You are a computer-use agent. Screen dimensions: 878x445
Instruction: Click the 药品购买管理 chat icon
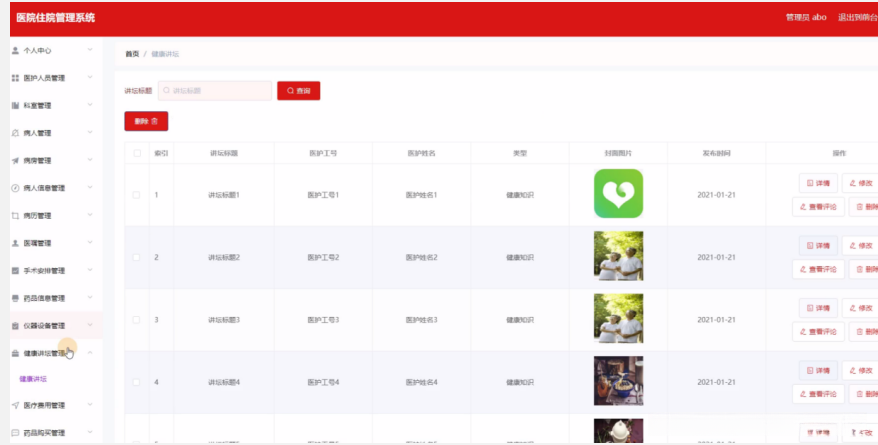pyautogui.click(x=15, y=433)
